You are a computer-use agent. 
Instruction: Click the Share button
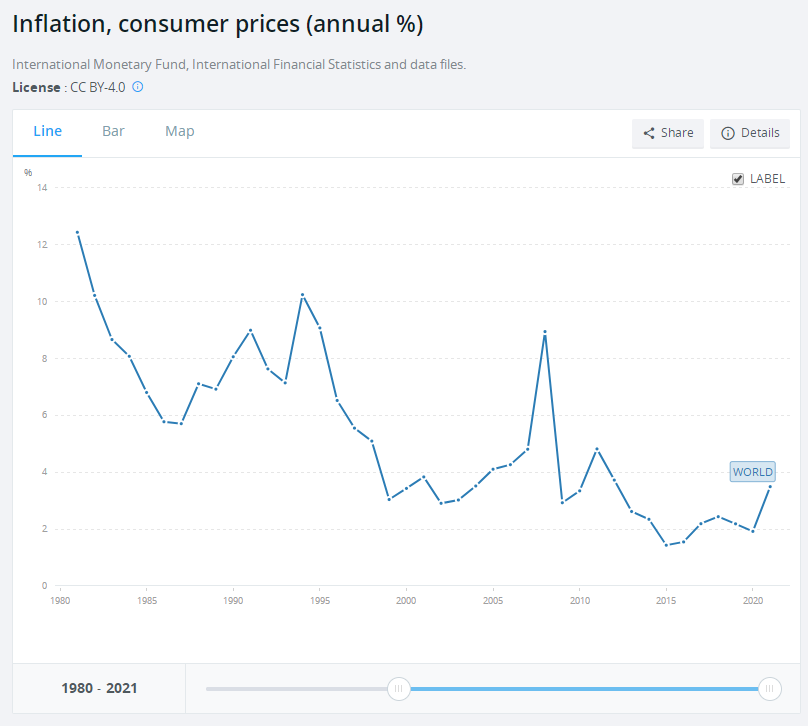(668, 133)
